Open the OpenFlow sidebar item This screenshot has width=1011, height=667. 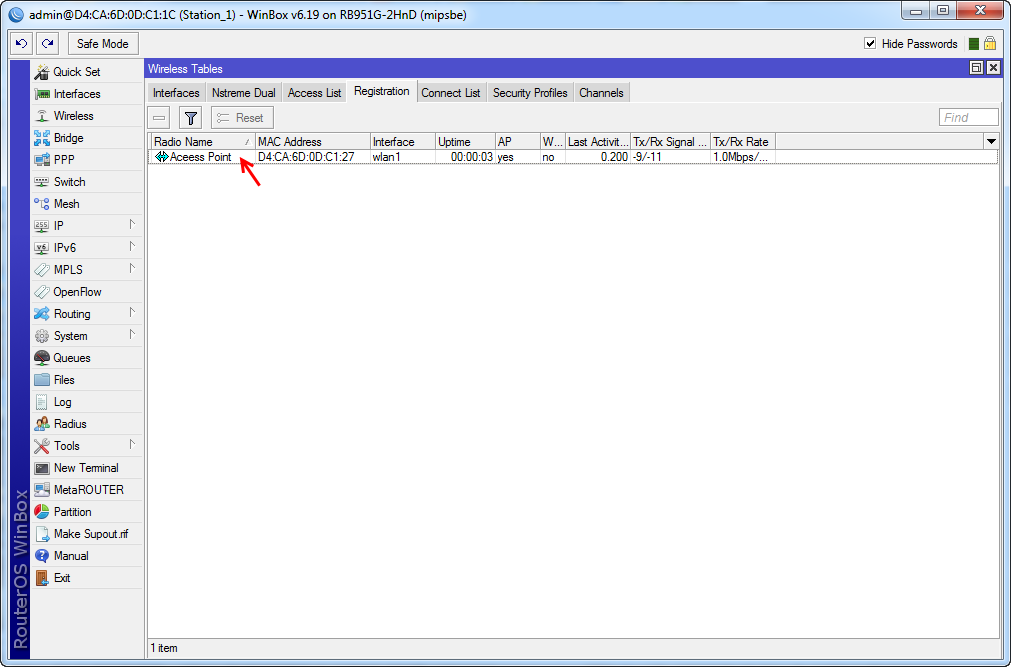tap(86, 292)
